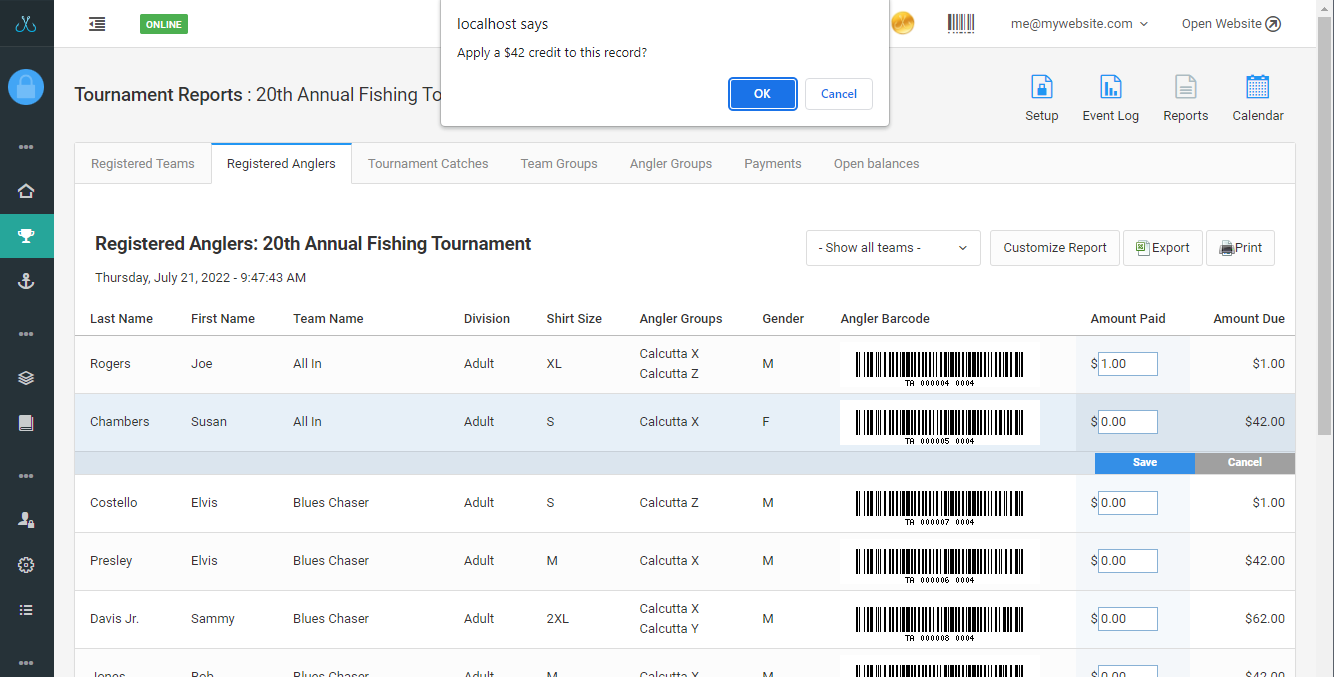Click the Chambers angler barcode image
Image resolution: width=1334 pixels, height=677 pixels.
(940, 423)
